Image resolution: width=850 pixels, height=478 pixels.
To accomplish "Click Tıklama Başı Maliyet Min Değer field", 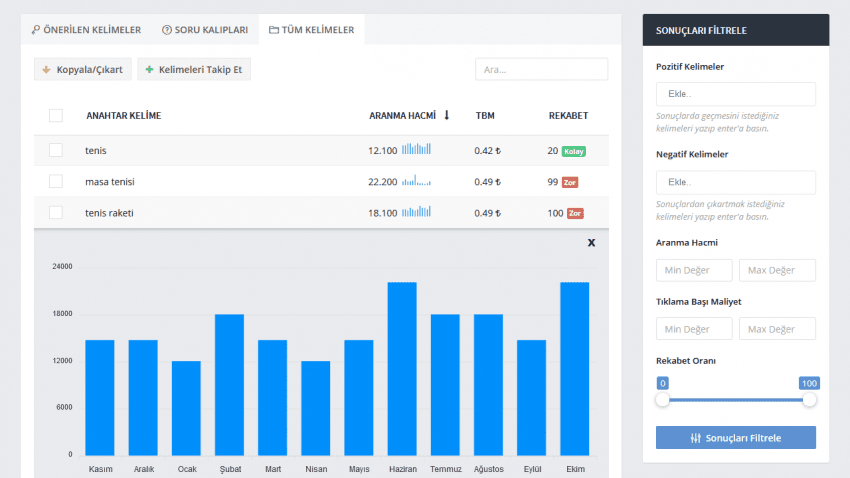I will tap(694, 329).
